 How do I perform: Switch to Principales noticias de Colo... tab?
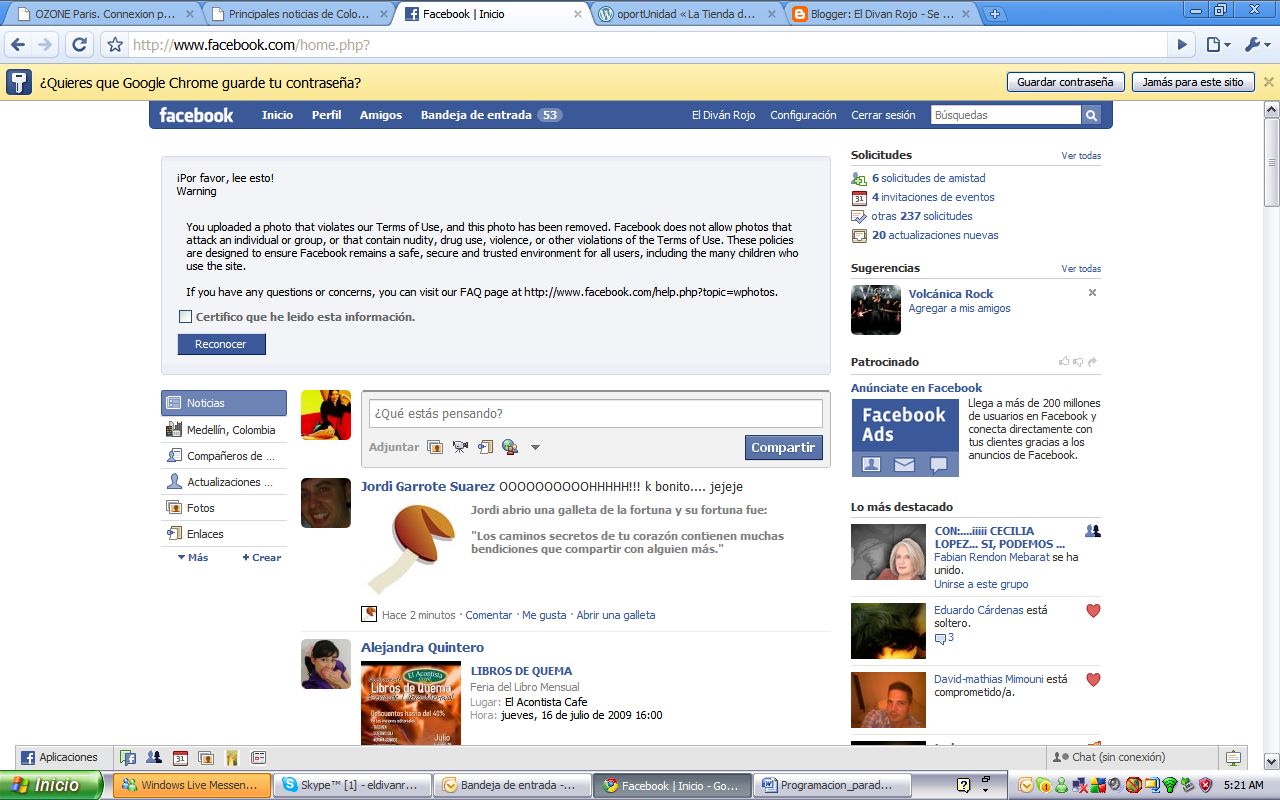298,14
